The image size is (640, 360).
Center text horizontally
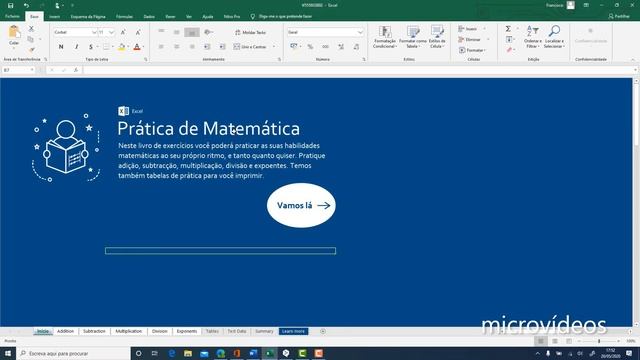[176, 47]
